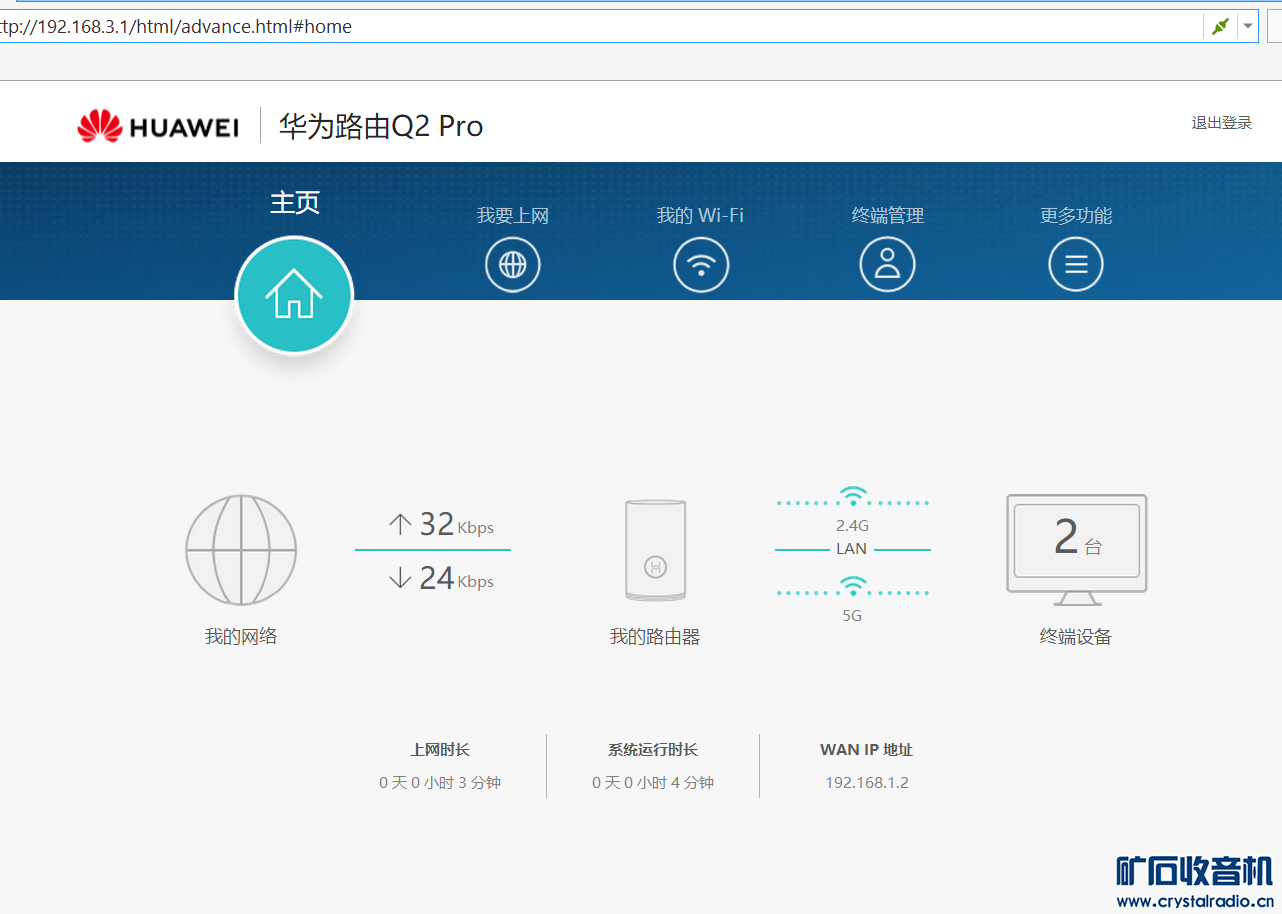
Task: Open the 终端管理 user icon
Action: coord(887,265)
